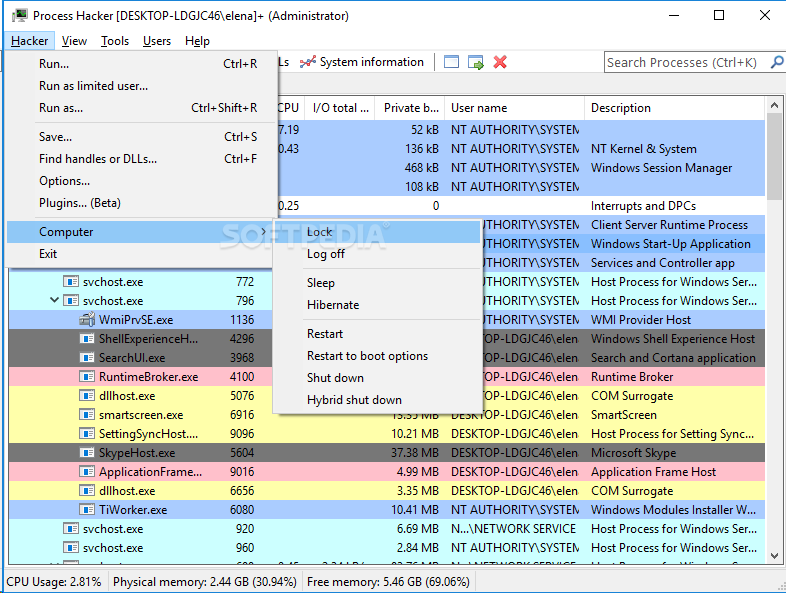Image resolution: width=786 pixels, height=593 pixels.
Task: Click the dllhost.exe 5076 process icon
Action: point(87,396)
